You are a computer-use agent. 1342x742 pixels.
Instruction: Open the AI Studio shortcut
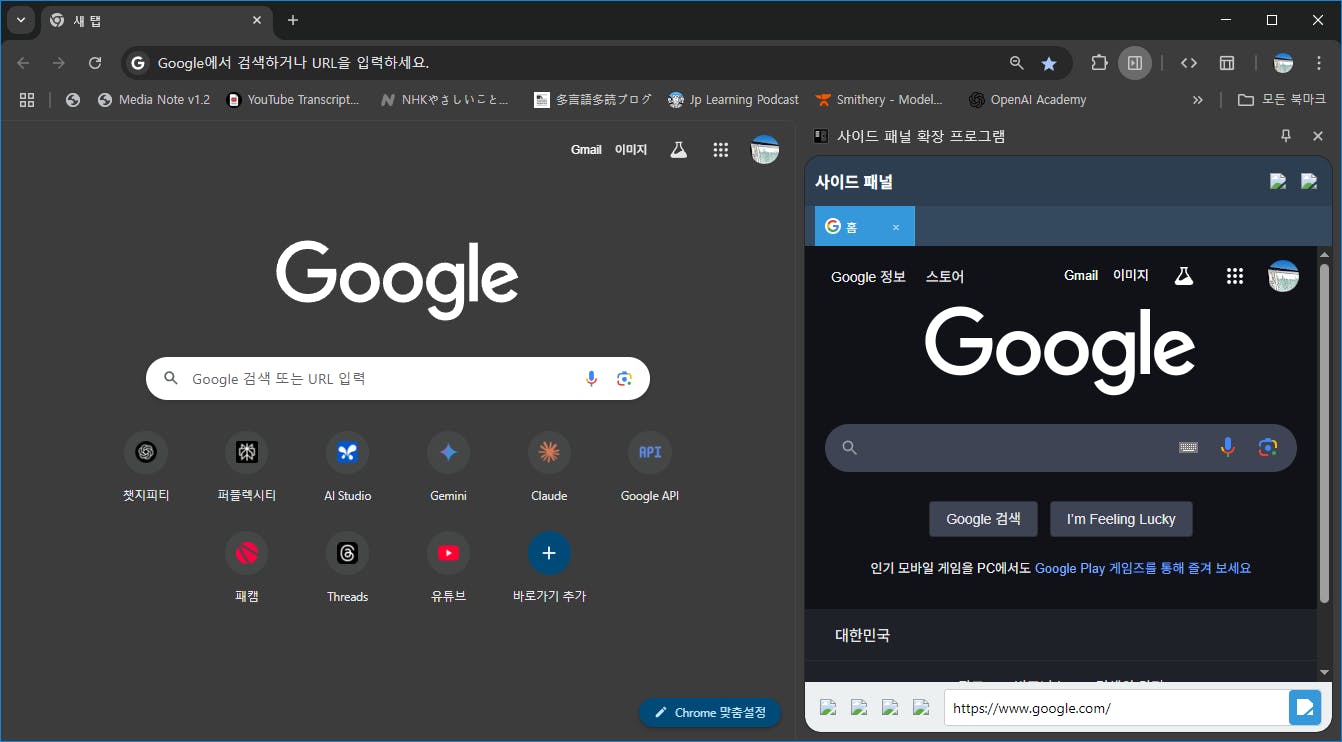[347, 468]
